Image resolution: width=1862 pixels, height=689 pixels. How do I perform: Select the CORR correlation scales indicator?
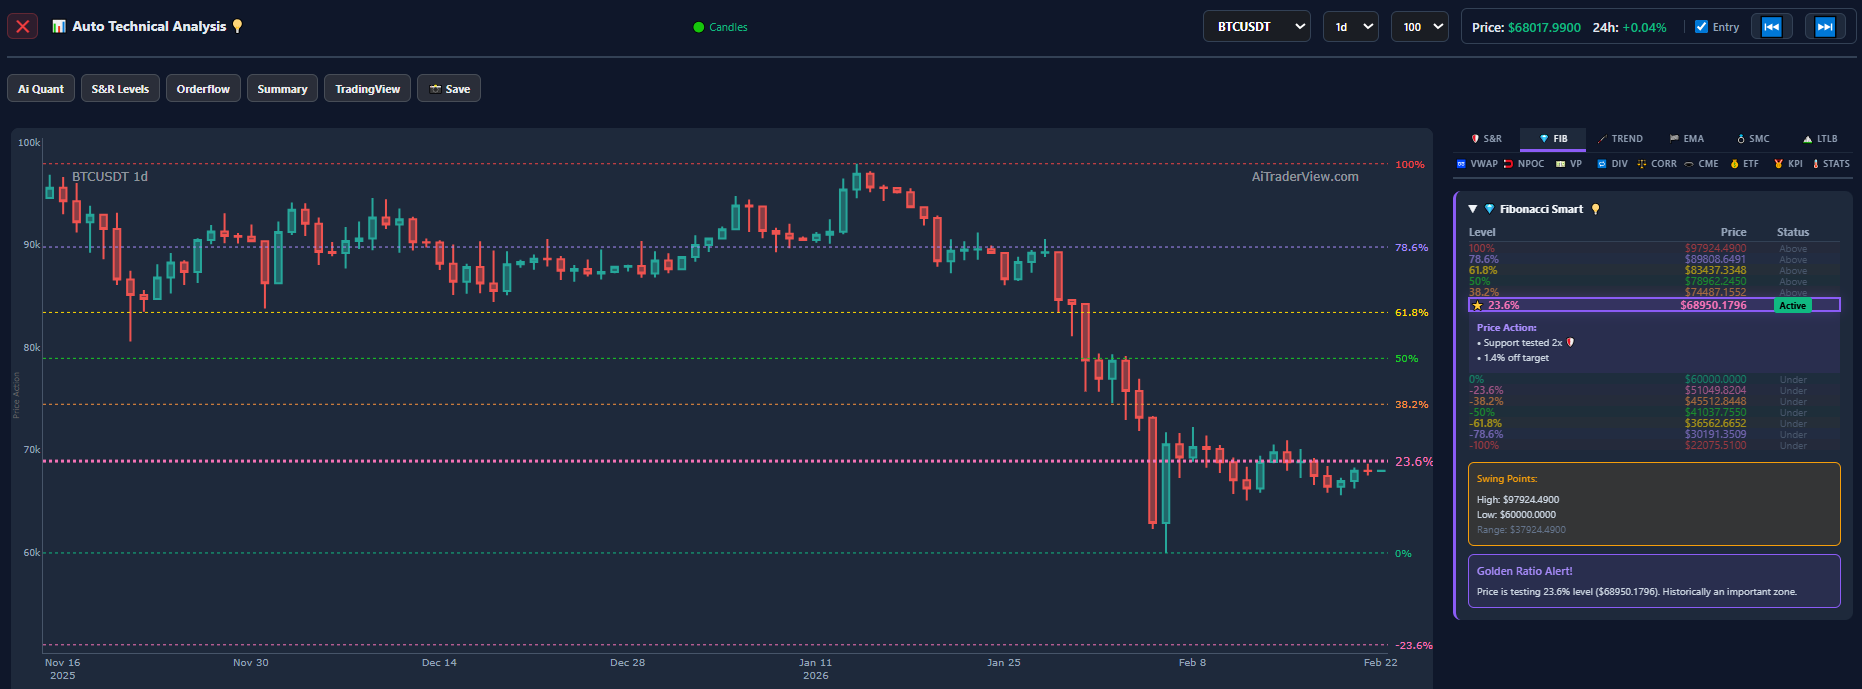tap(1657, 164)
